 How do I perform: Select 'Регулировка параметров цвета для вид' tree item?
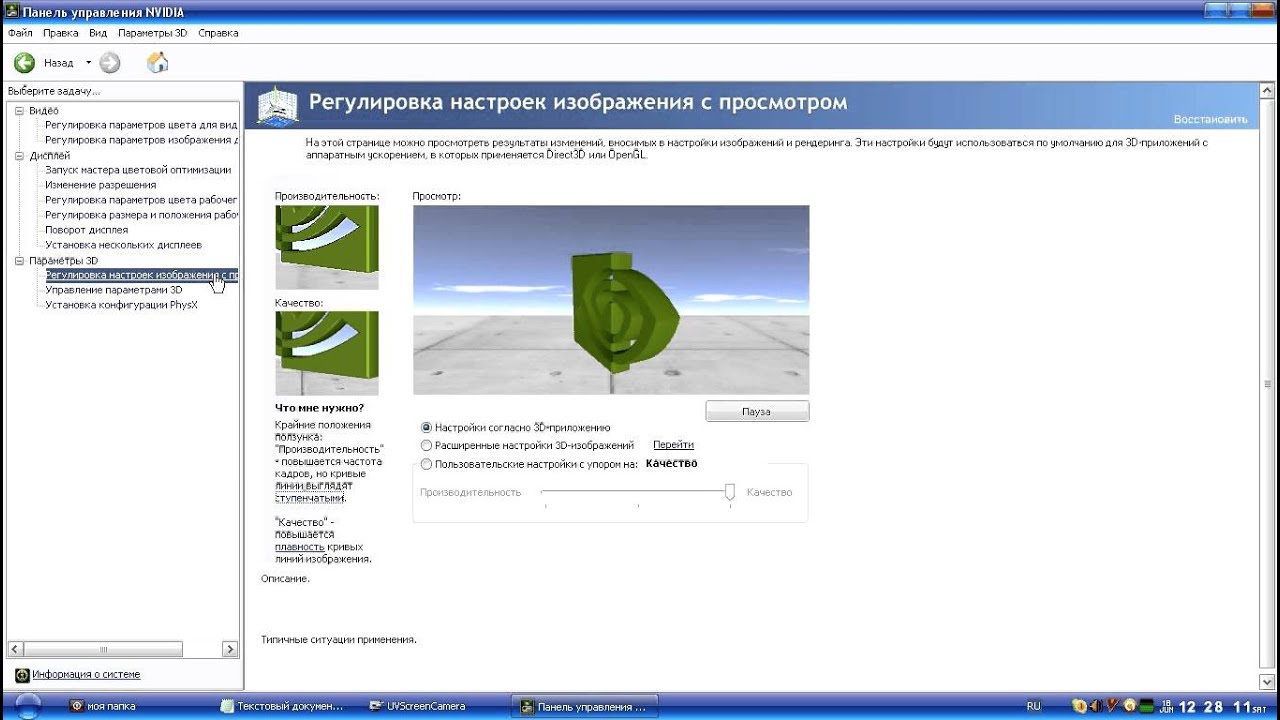(x=141, y=125)
